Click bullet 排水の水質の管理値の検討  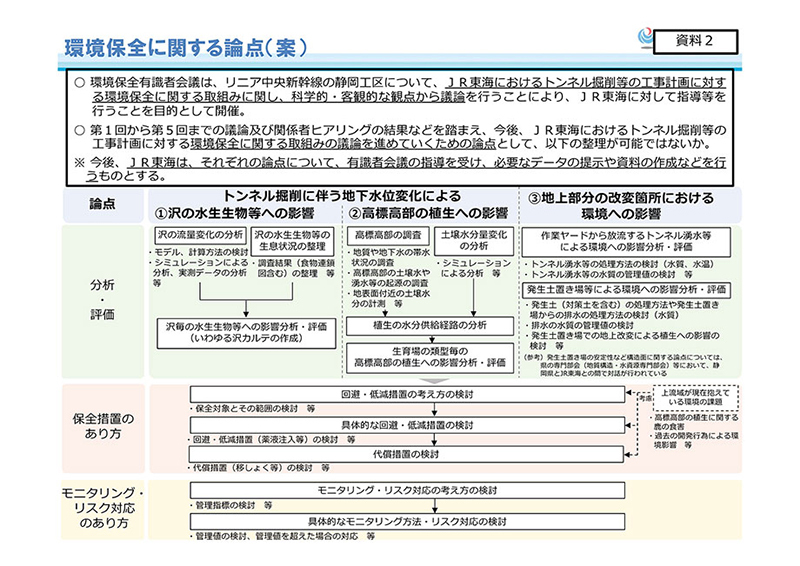579,325
